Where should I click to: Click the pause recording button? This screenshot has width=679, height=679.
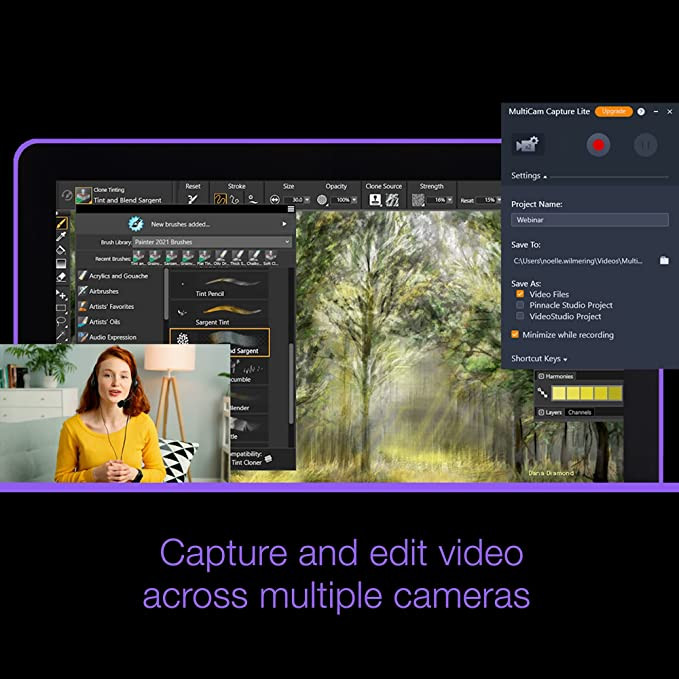(x=645, y=145)
